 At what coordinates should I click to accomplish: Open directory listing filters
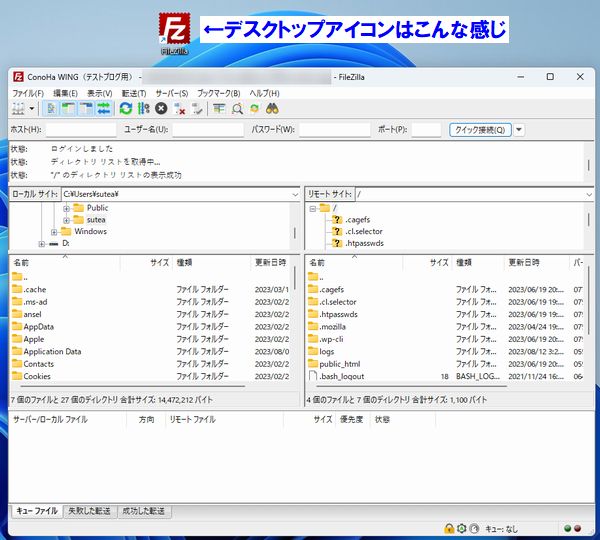[219, 109]
